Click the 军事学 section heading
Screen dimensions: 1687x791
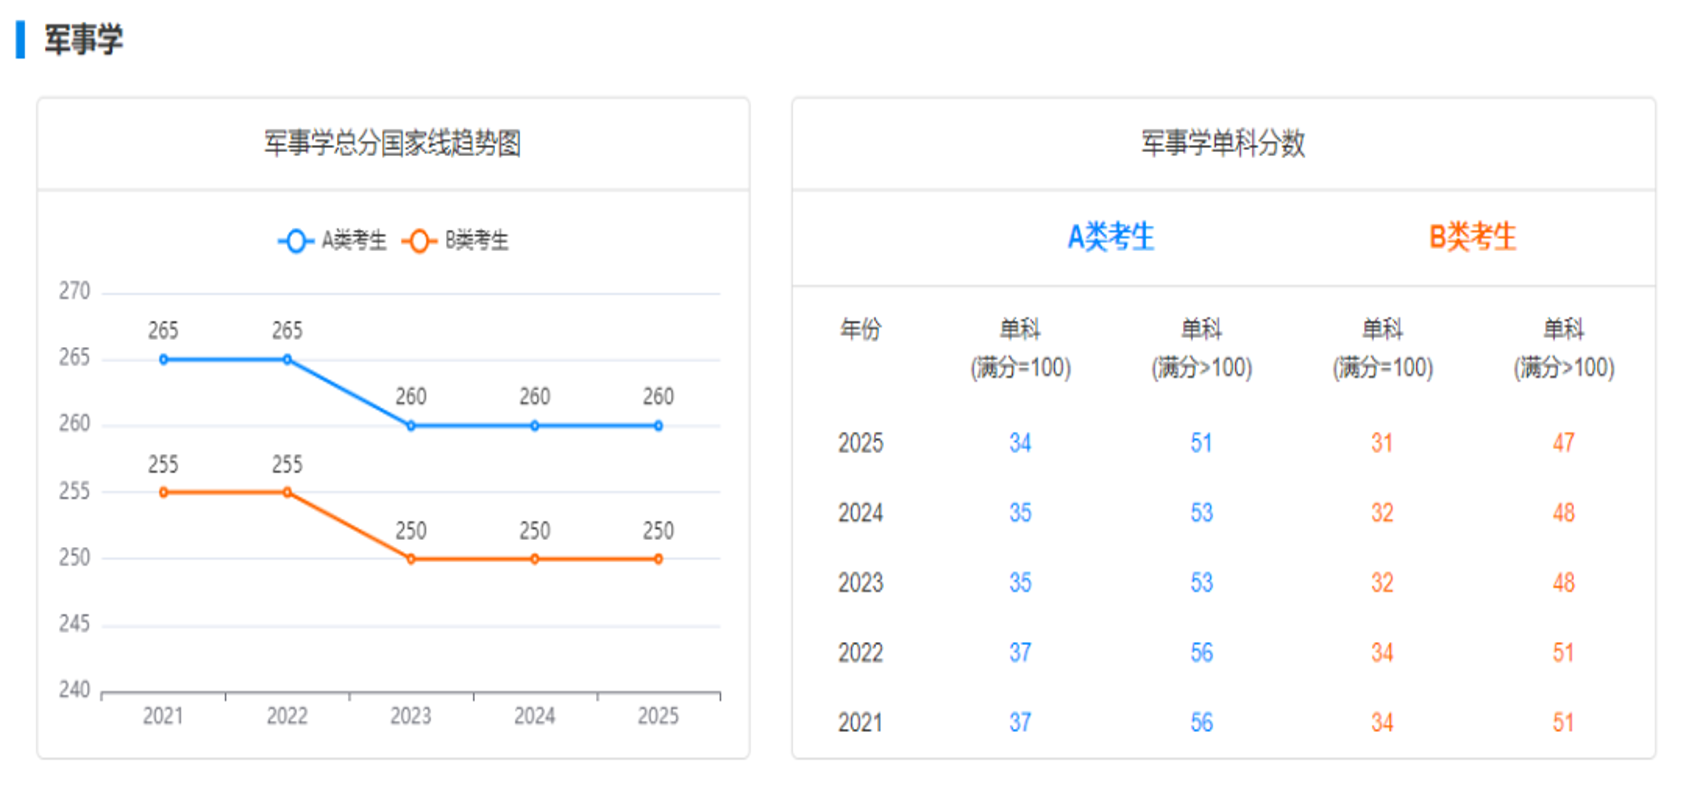[83, 40]
